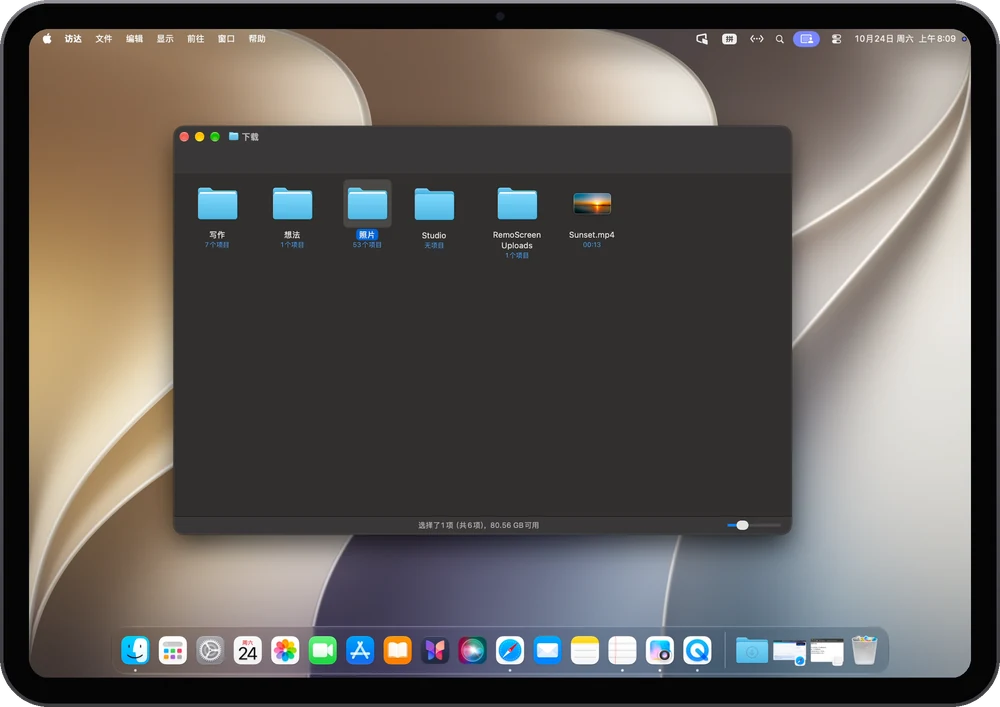Adjust the icon size slider in status bar
Image resolution: width=1000 pixels, height=707 pixels.
742,525
